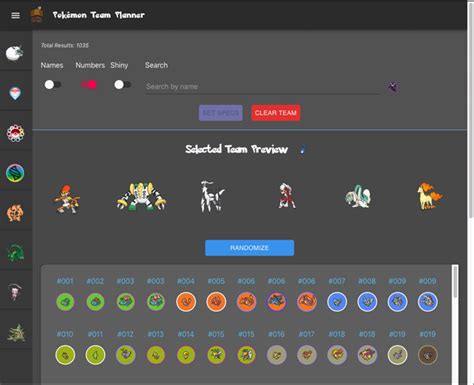The width and height of the screenshot is (474, 385).
Task: Click the music note beside Selected Team Preview
Action: (302, 149)
